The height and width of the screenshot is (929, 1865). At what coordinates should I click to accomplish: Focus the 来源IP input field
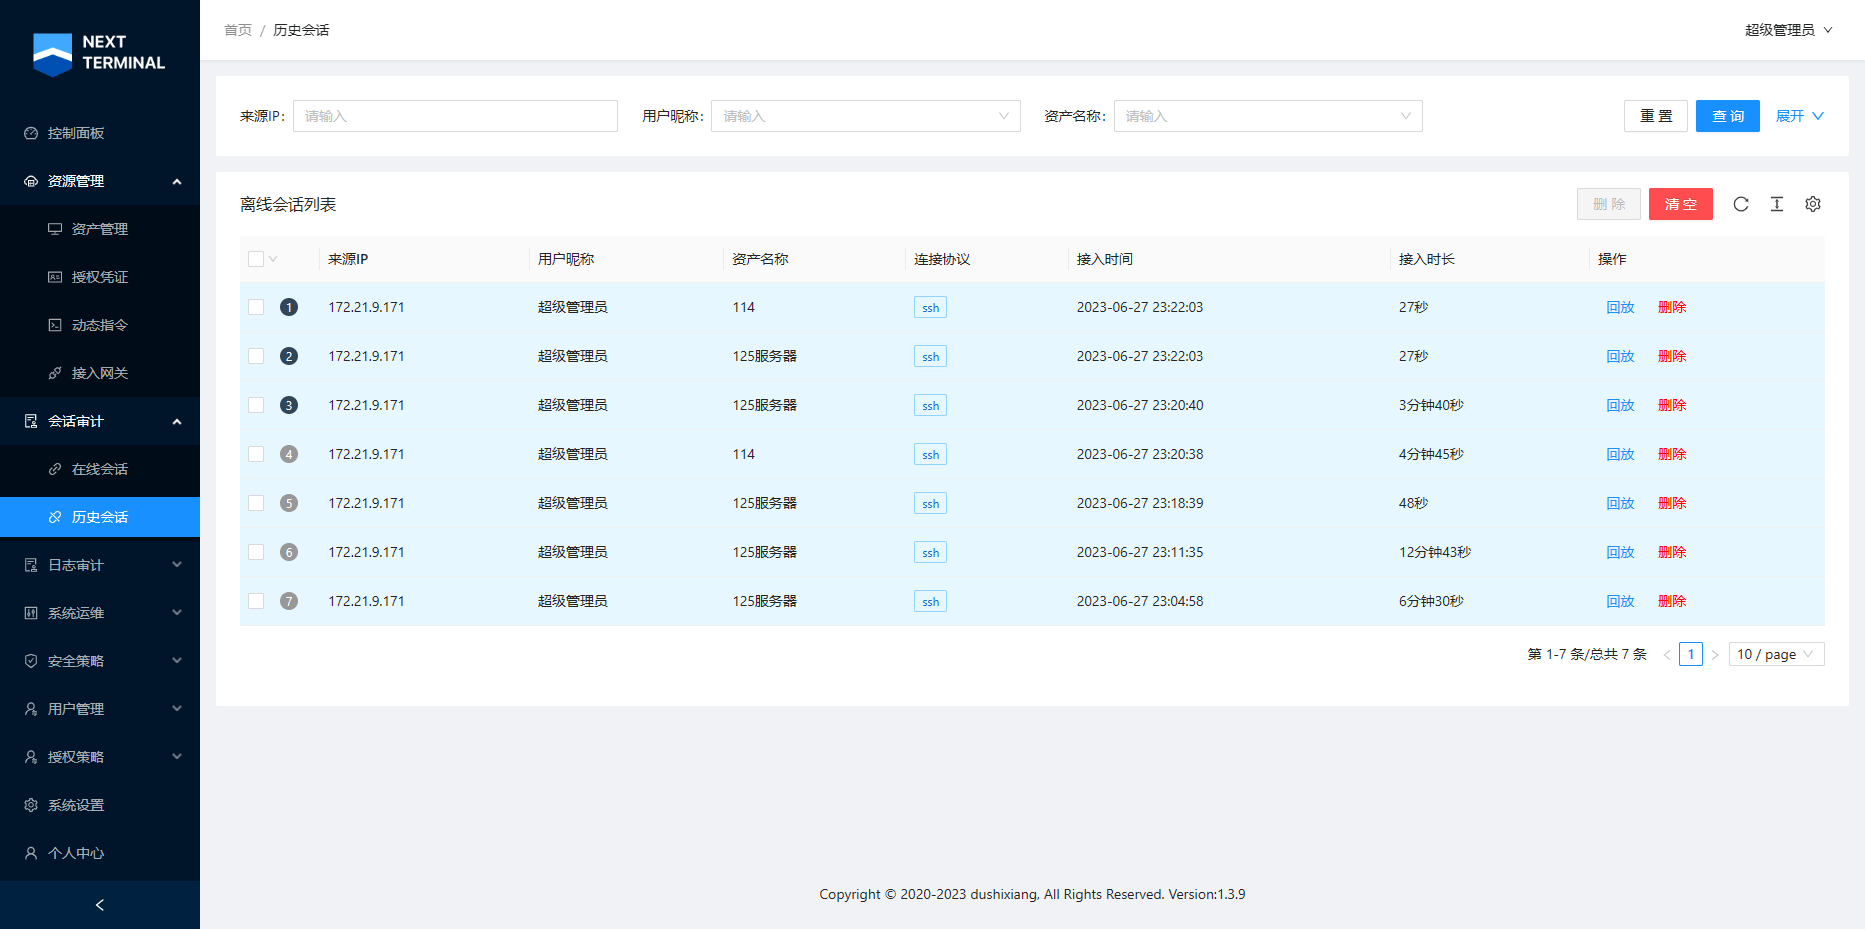[x=455, y=116]
